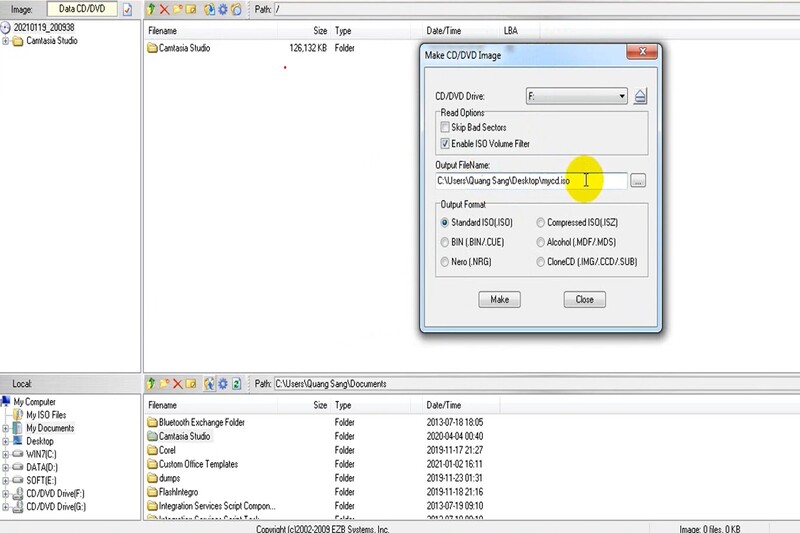Expand the WIN7(C:) drive tree node
The image size is (800, 533).
[6, 454]
